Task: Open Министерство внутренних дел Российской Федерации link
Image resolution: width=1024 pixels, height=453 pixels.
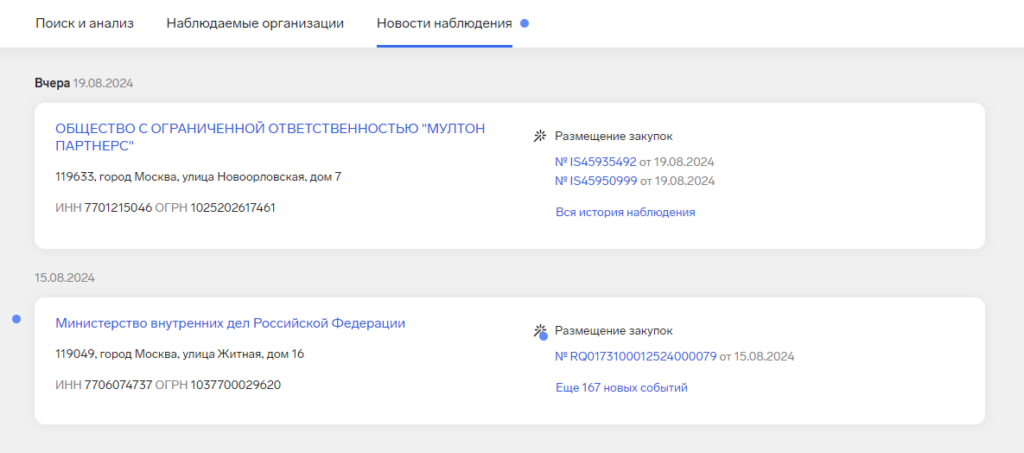Action: [230, 323]
